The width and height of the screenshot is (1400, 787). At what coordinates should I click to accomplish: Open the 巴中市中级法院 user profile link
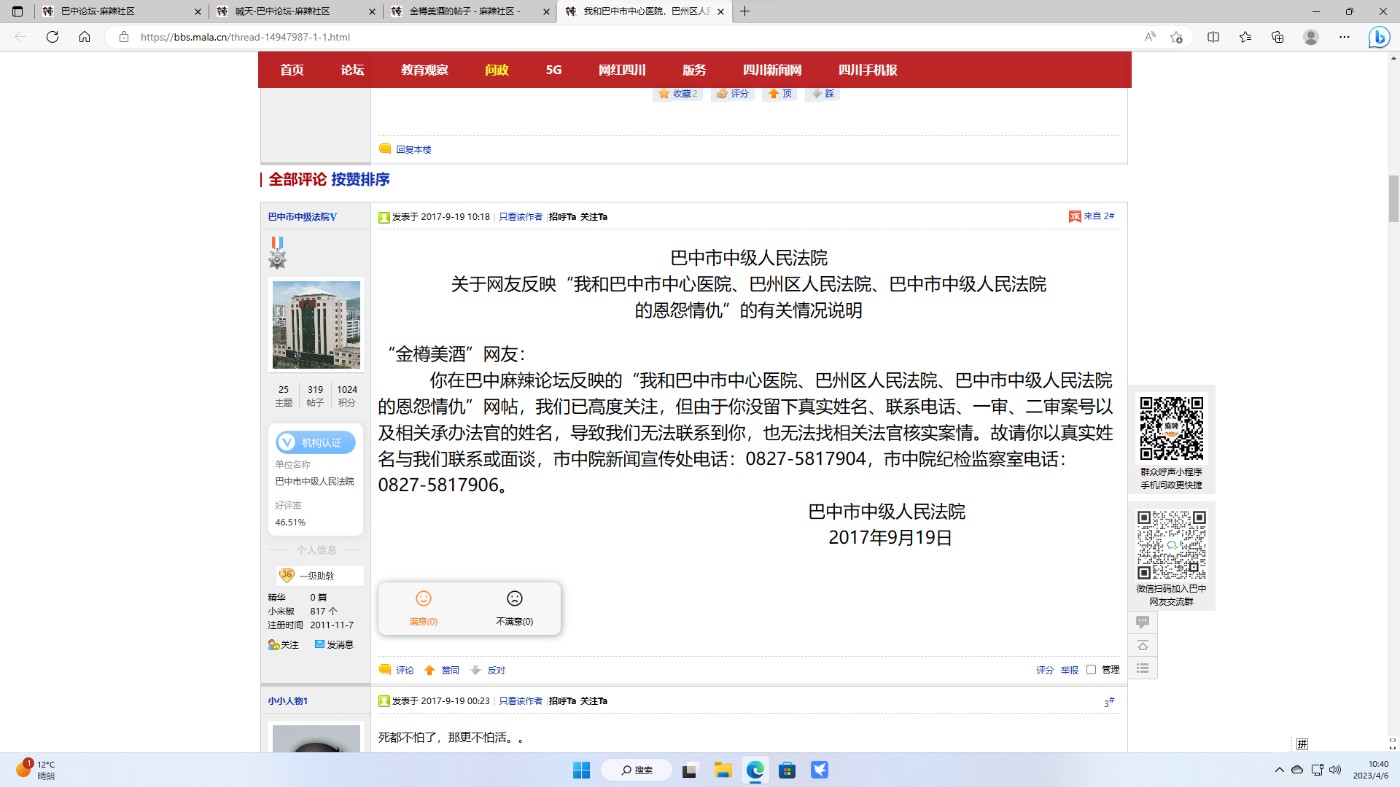point(302,217)
